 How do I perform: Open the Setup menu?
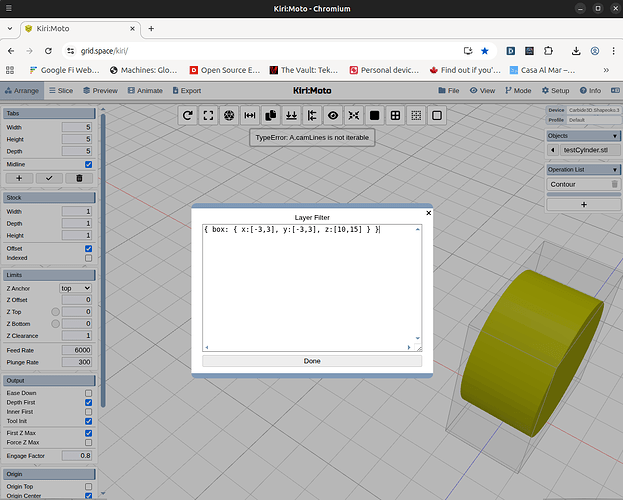pyautogui.click(x=554, y=90)
